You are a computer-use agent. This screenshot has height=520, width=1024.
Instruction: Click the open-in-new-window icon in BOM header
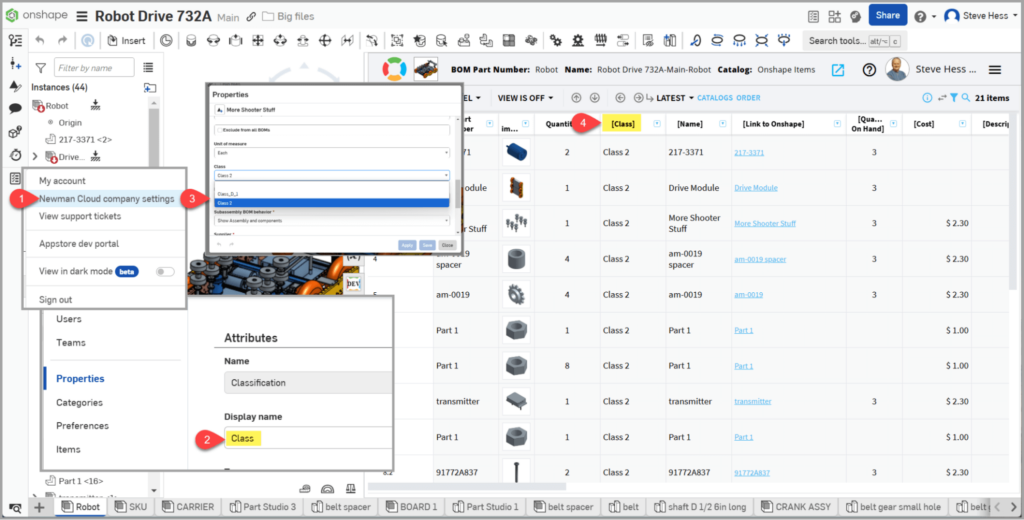(838, 70)
